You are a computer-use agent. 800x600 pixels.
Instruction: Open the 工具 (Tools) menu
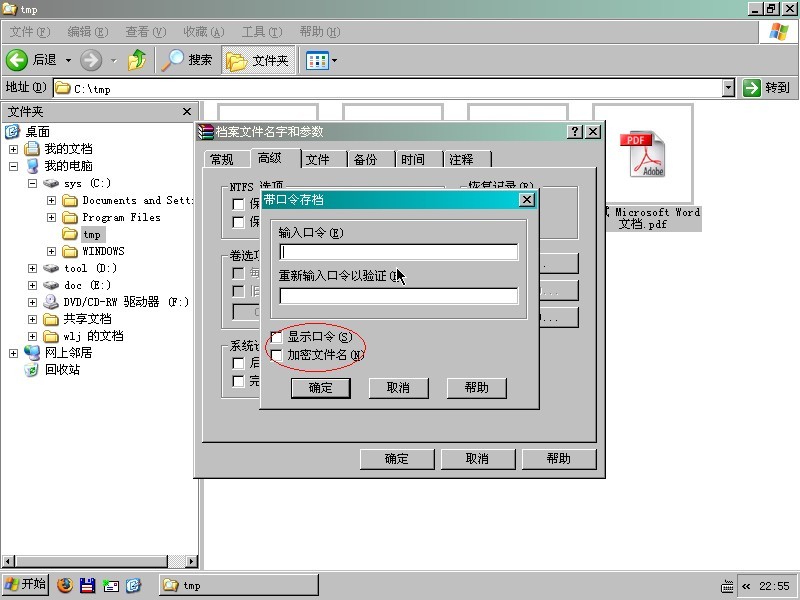point(260,32)
